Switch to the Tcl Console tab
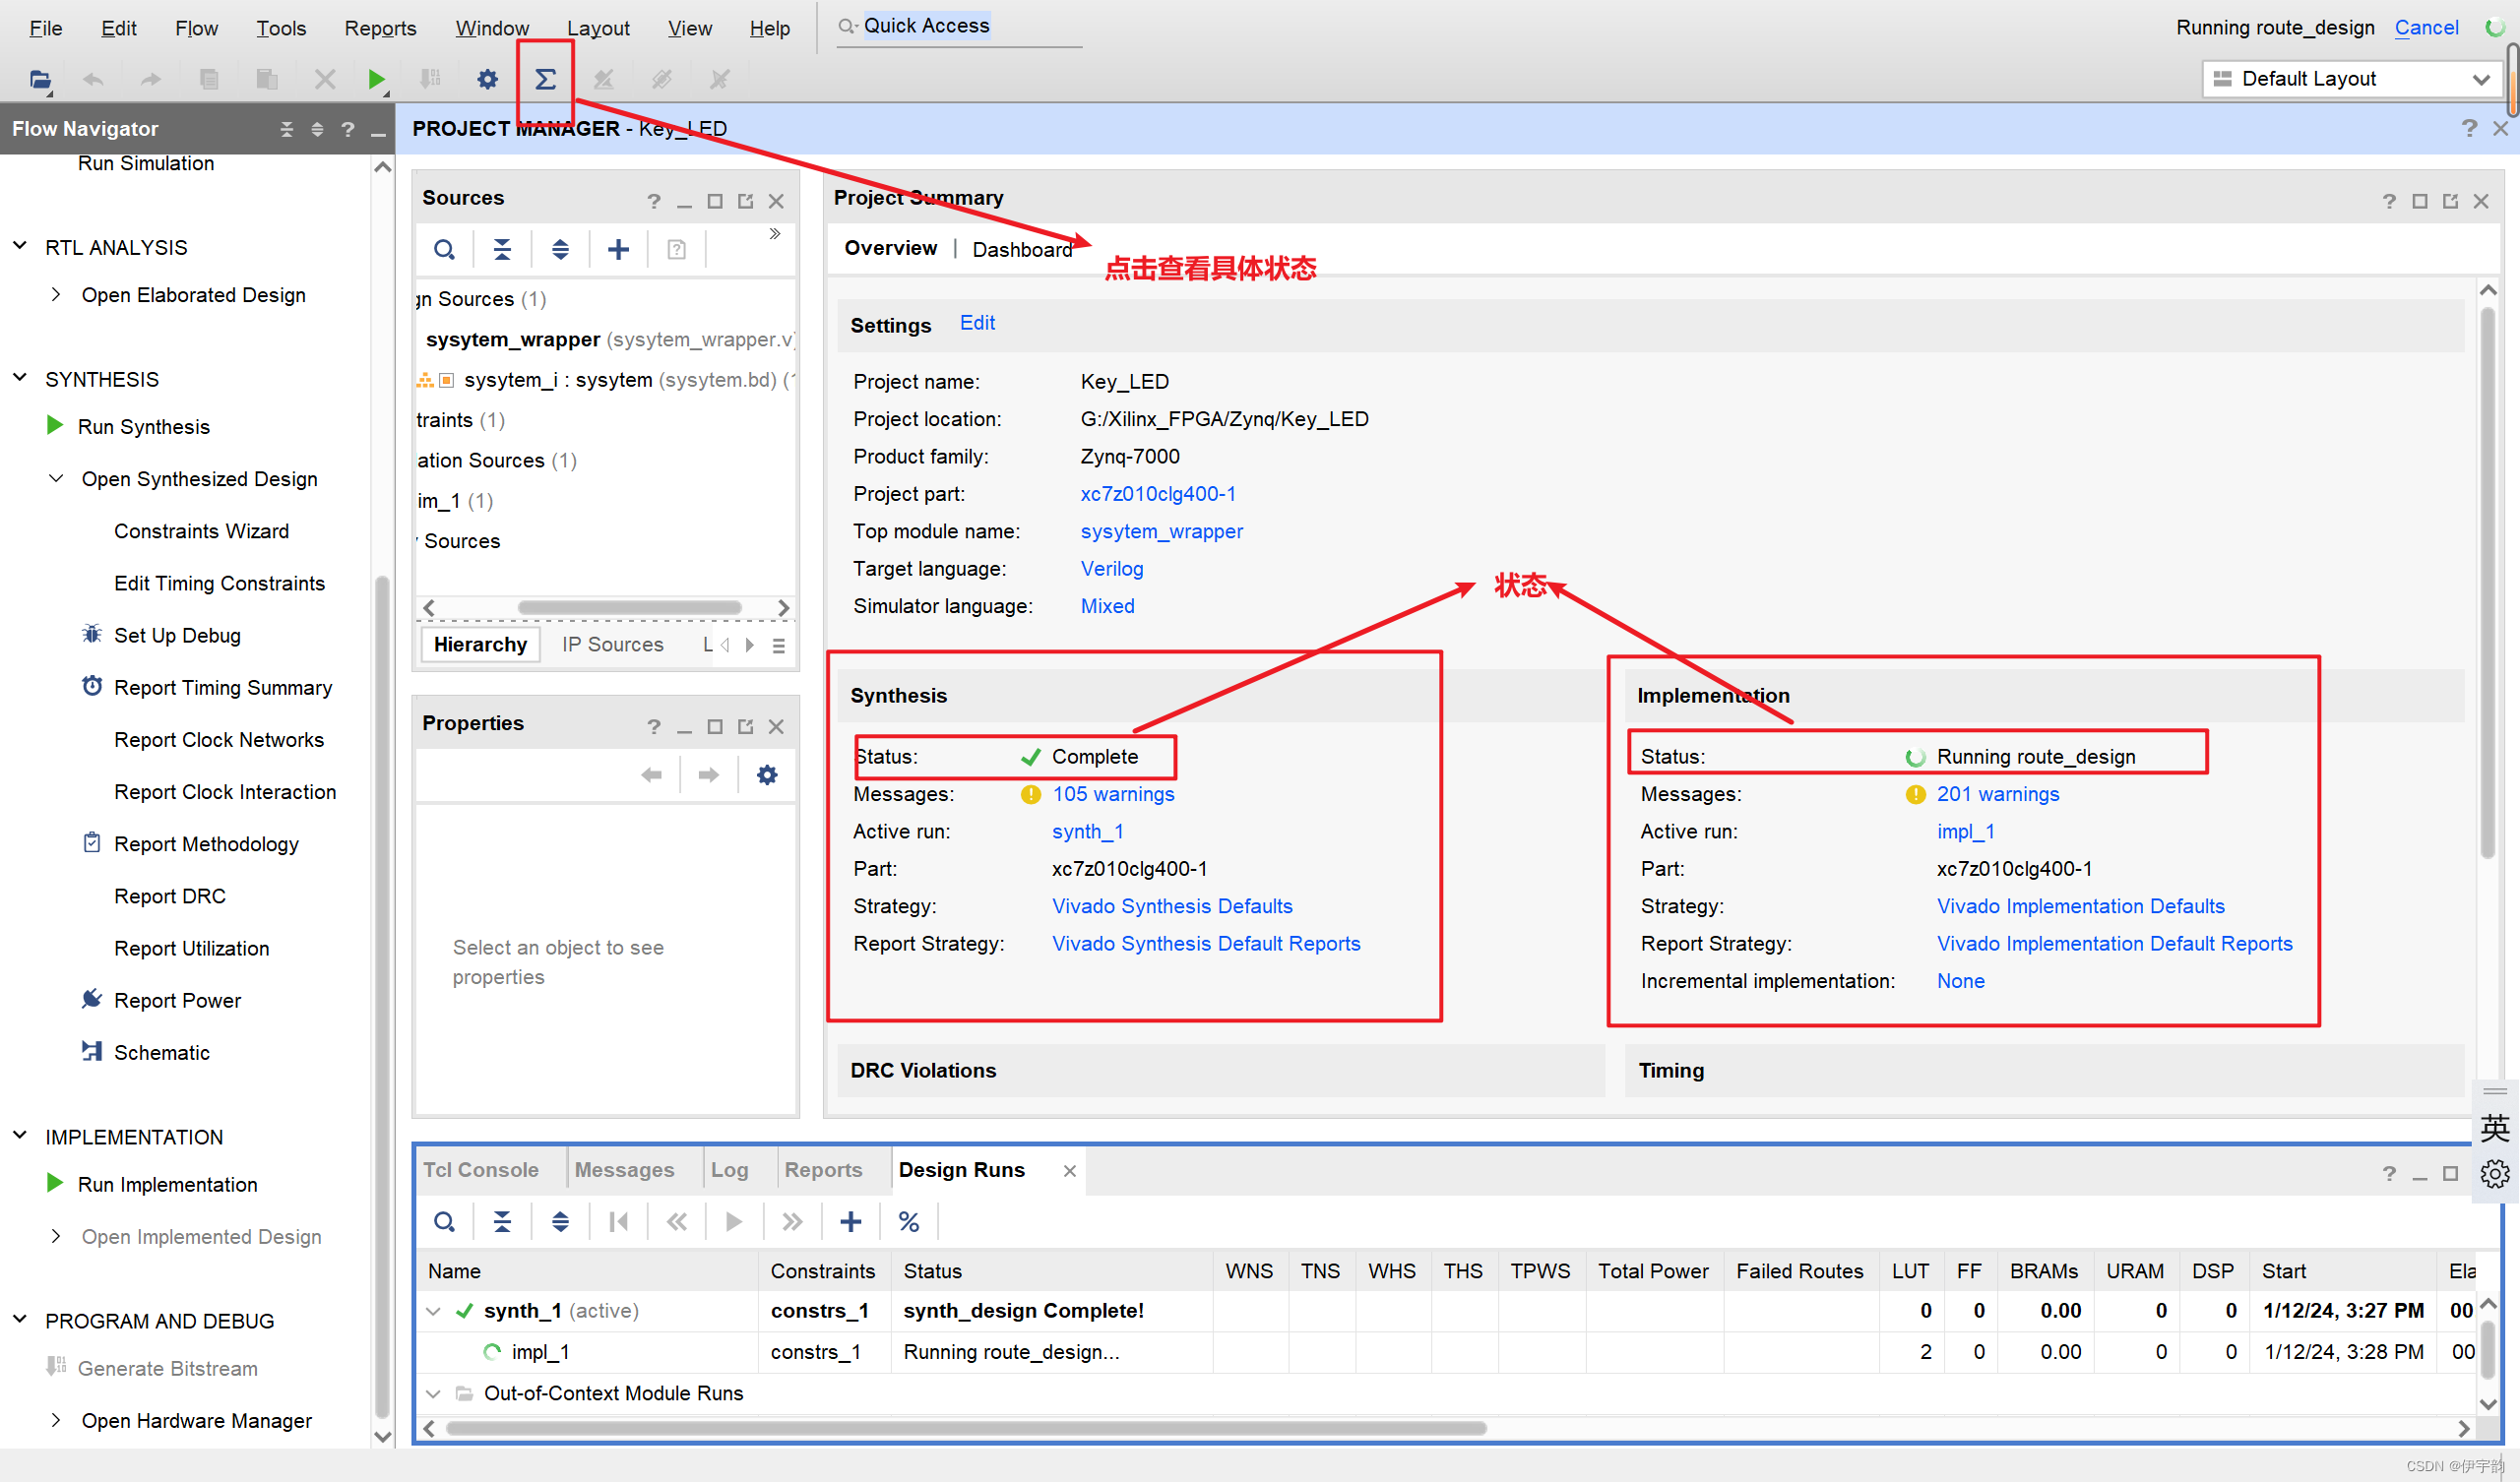2520x1482 pixels. point(480,1169)
